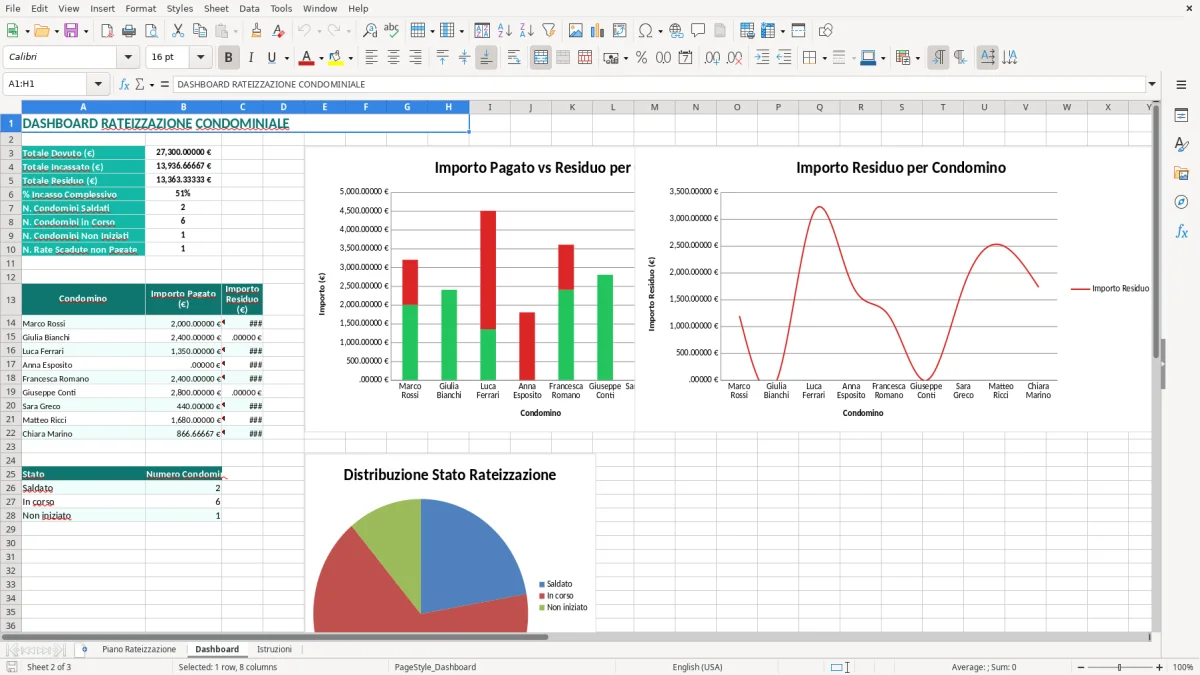Click the Format as Percent icon
This screenshot has height=675, width=1200.
(641, 57)
